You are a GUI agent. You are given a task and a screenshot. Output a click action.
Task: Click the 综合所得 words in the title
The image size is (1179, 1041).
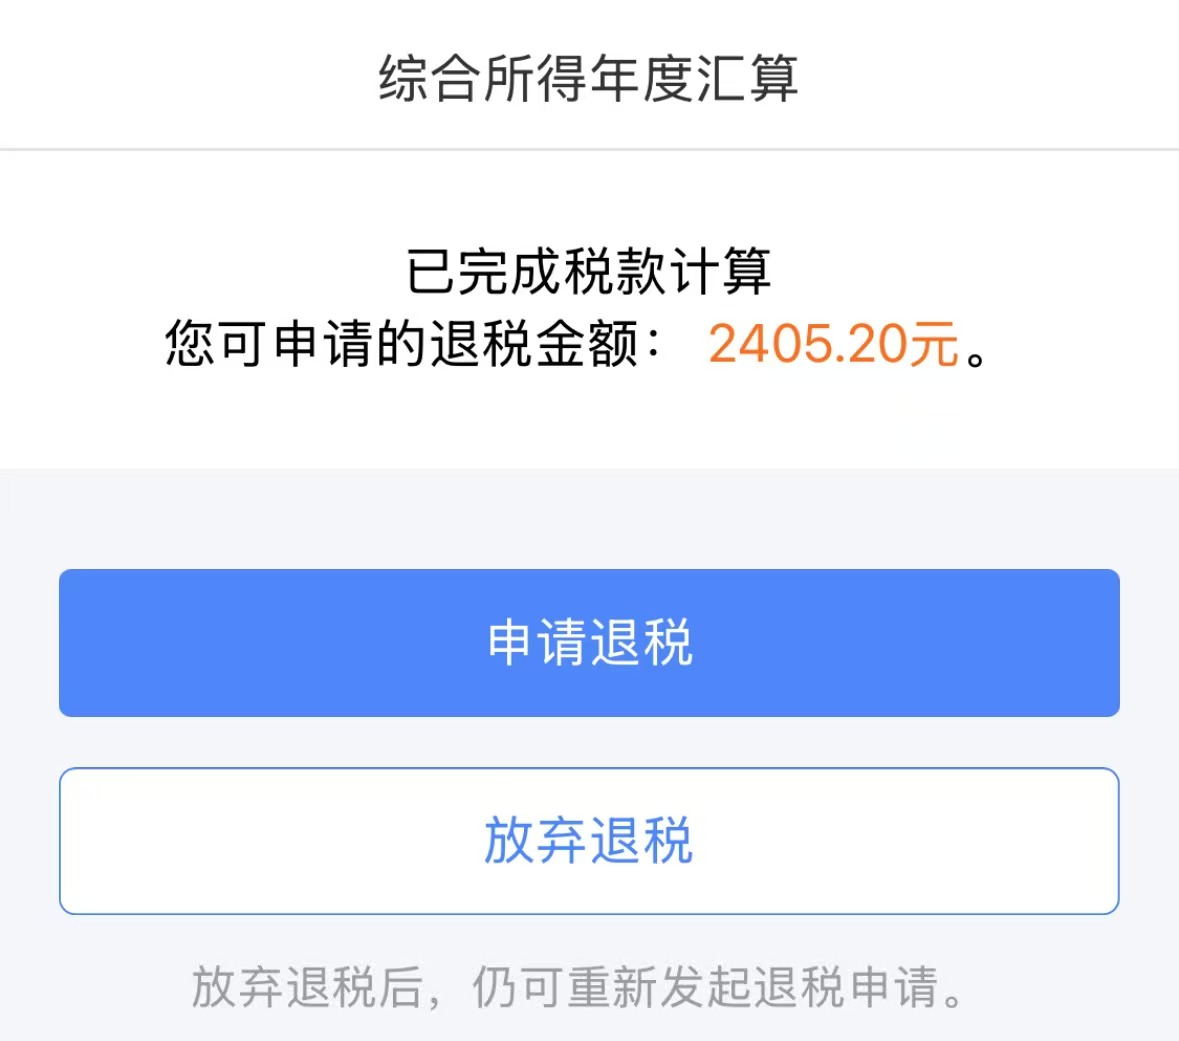pos(483,78)
